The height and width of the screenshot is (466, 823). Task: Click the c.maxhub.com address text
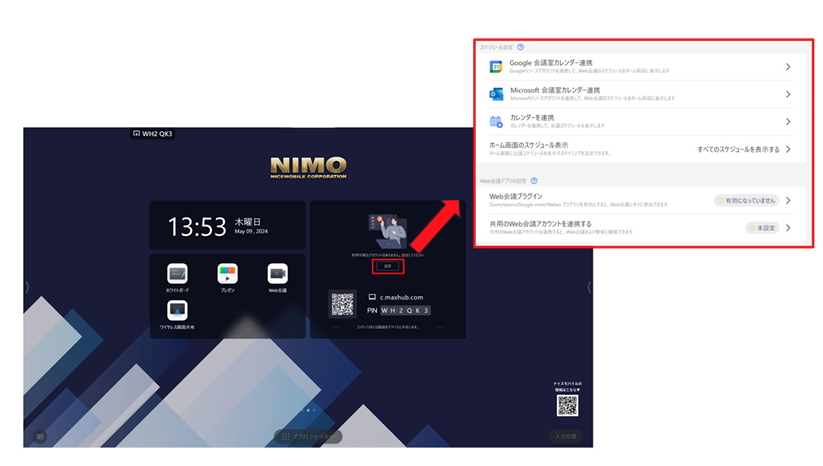pos(402,297)
